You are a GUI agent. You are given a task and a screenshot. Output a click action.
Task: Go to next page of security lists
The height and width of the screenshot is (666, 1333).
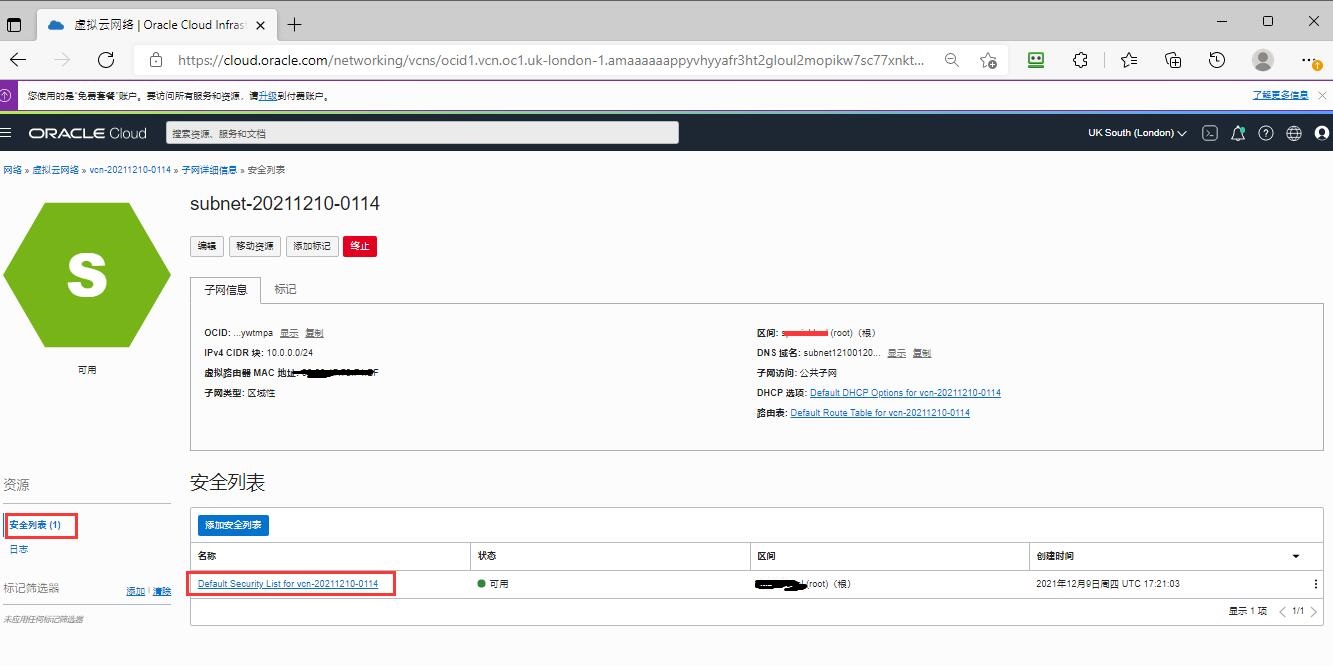point(1314,611)
